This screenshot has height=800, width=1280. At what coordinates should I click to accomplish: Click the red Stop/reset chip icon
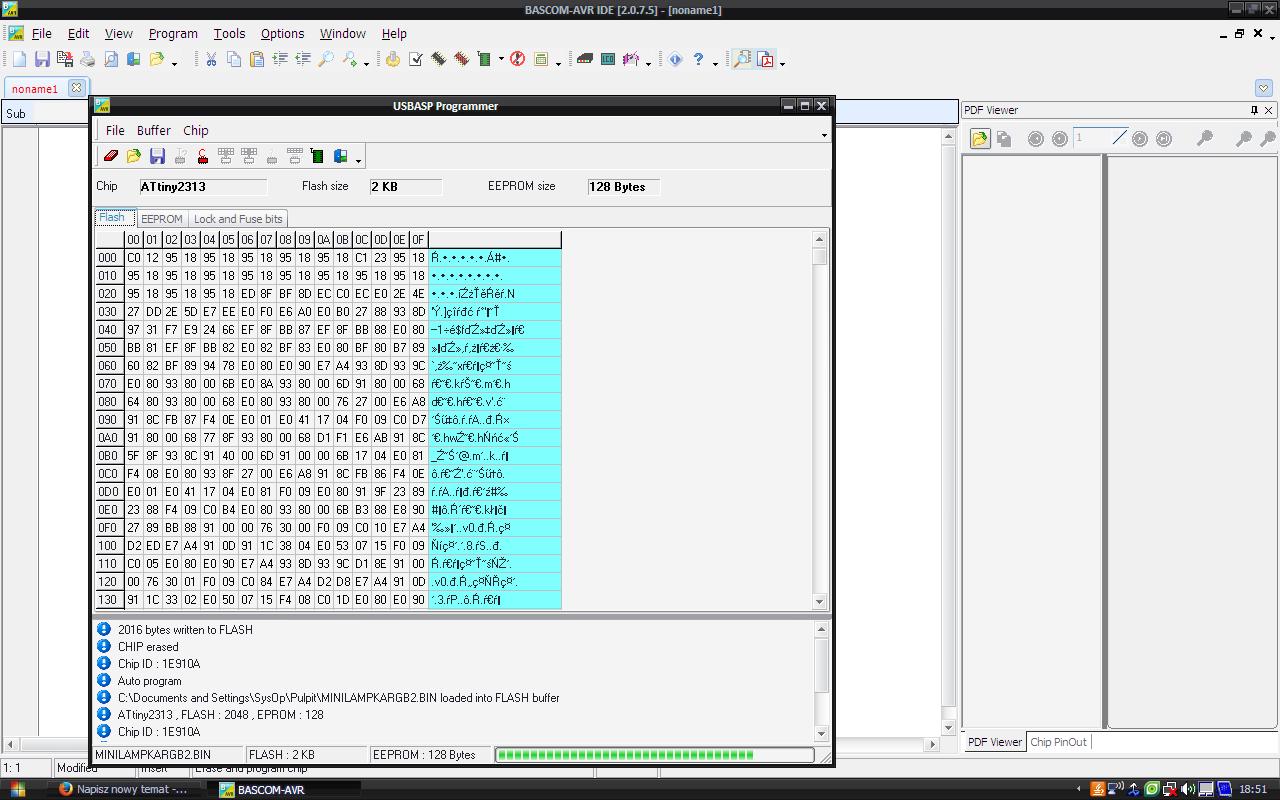coord(517,60)
